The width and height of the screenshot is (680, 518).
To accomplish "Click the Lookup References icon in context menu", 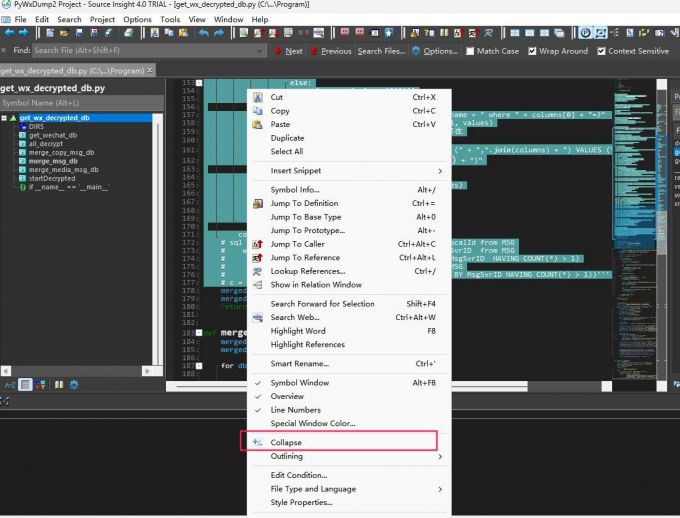I will (258, 271).
